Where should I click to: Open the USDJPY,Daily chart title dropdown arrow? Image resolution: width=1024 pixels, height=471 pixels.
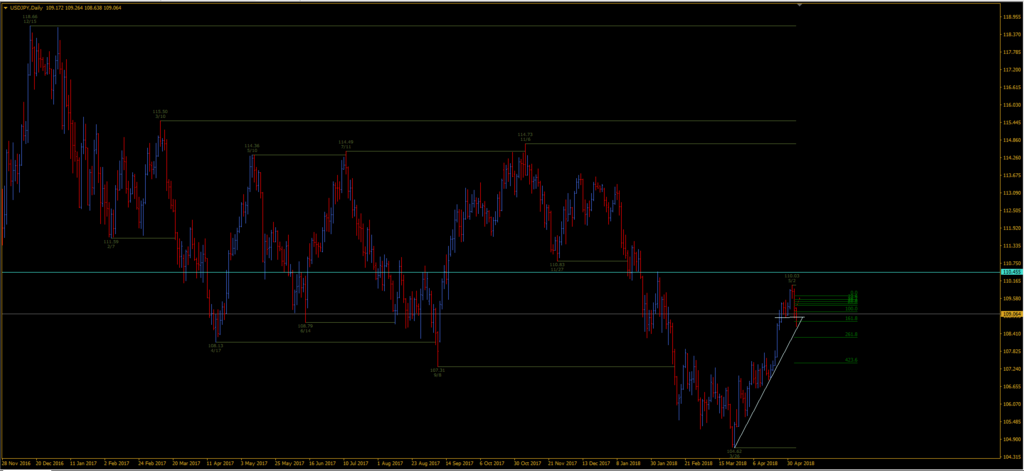[x=6, y=7]
